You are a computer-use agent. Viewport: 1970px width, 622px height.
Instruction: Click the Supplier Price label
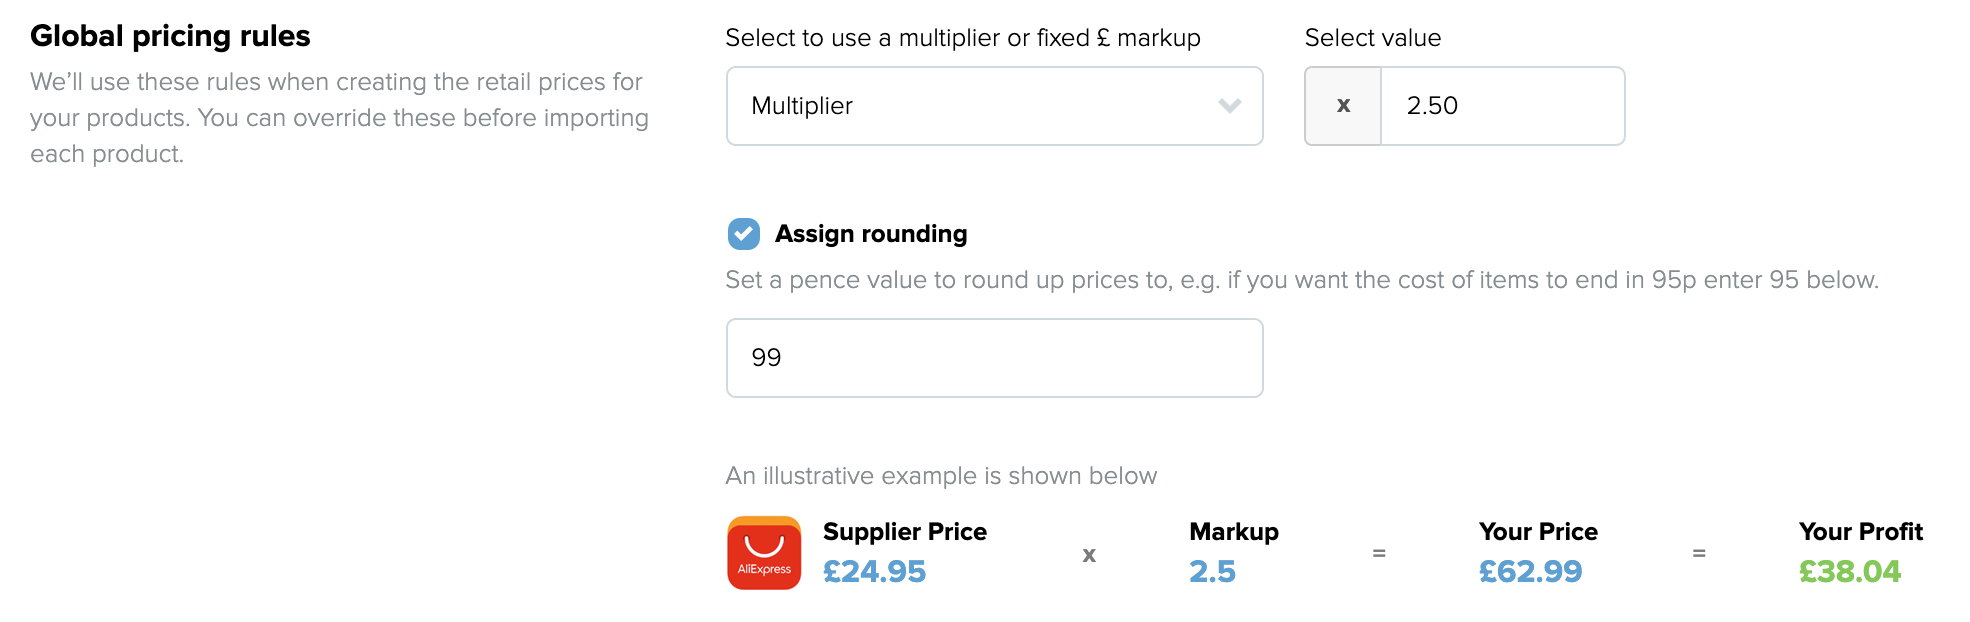click(x=905, y=532)
